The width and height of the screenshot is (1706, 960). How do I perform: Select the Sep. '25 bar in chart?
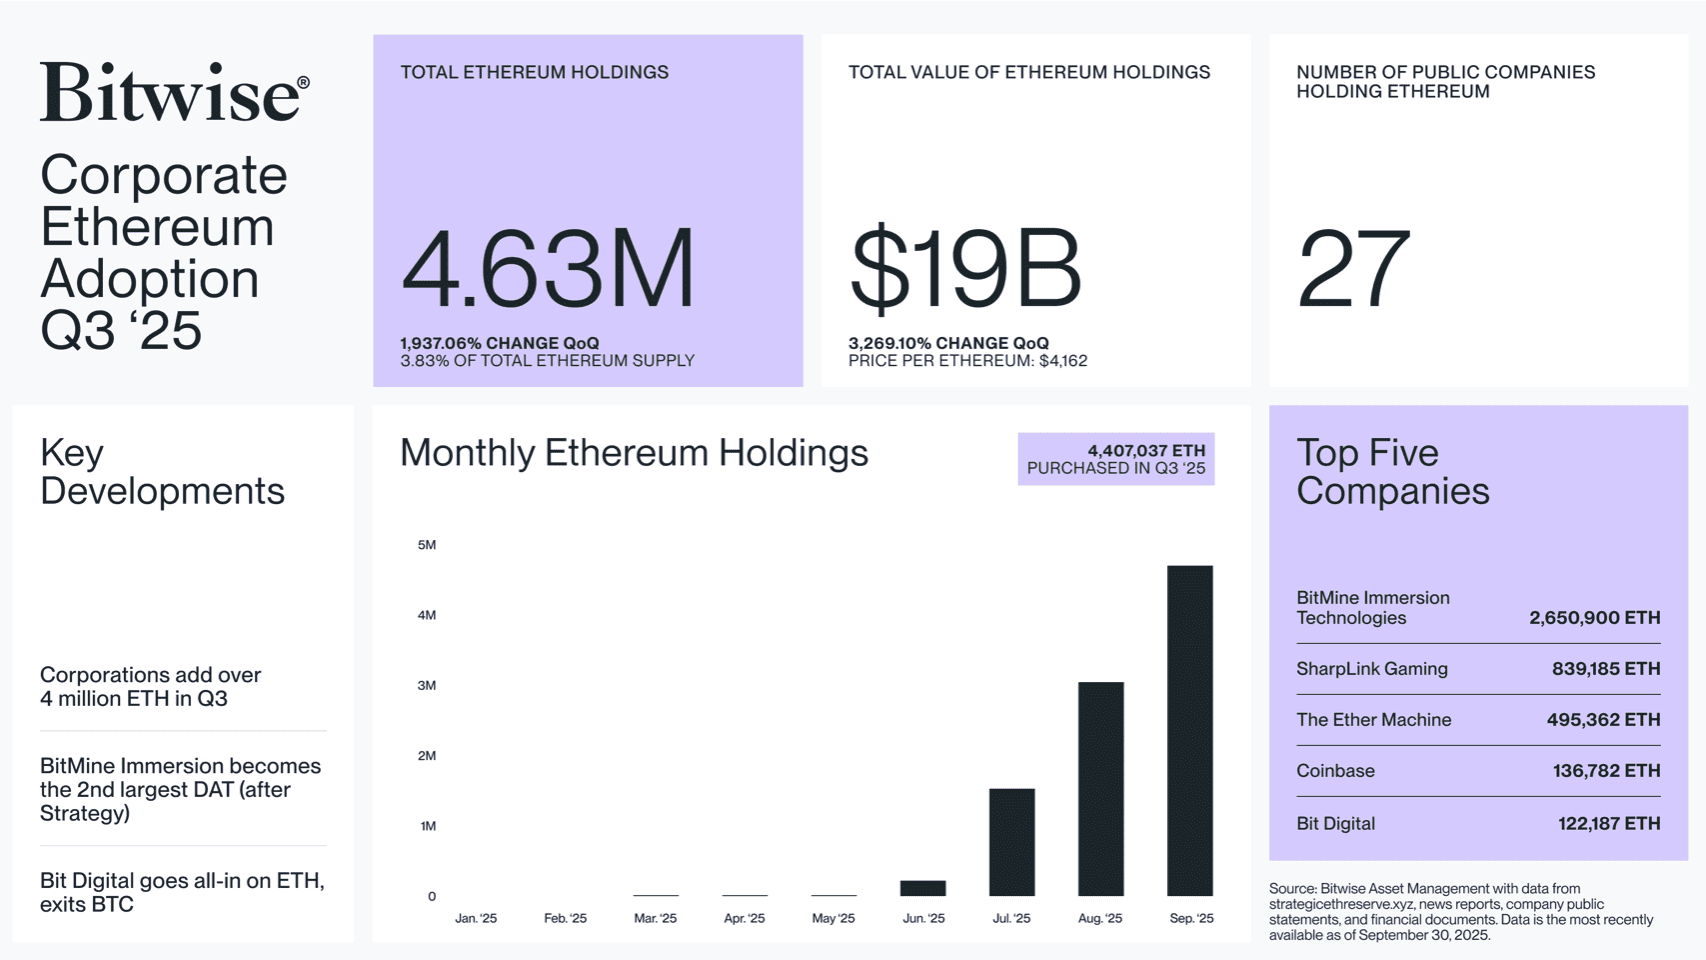1189,731
